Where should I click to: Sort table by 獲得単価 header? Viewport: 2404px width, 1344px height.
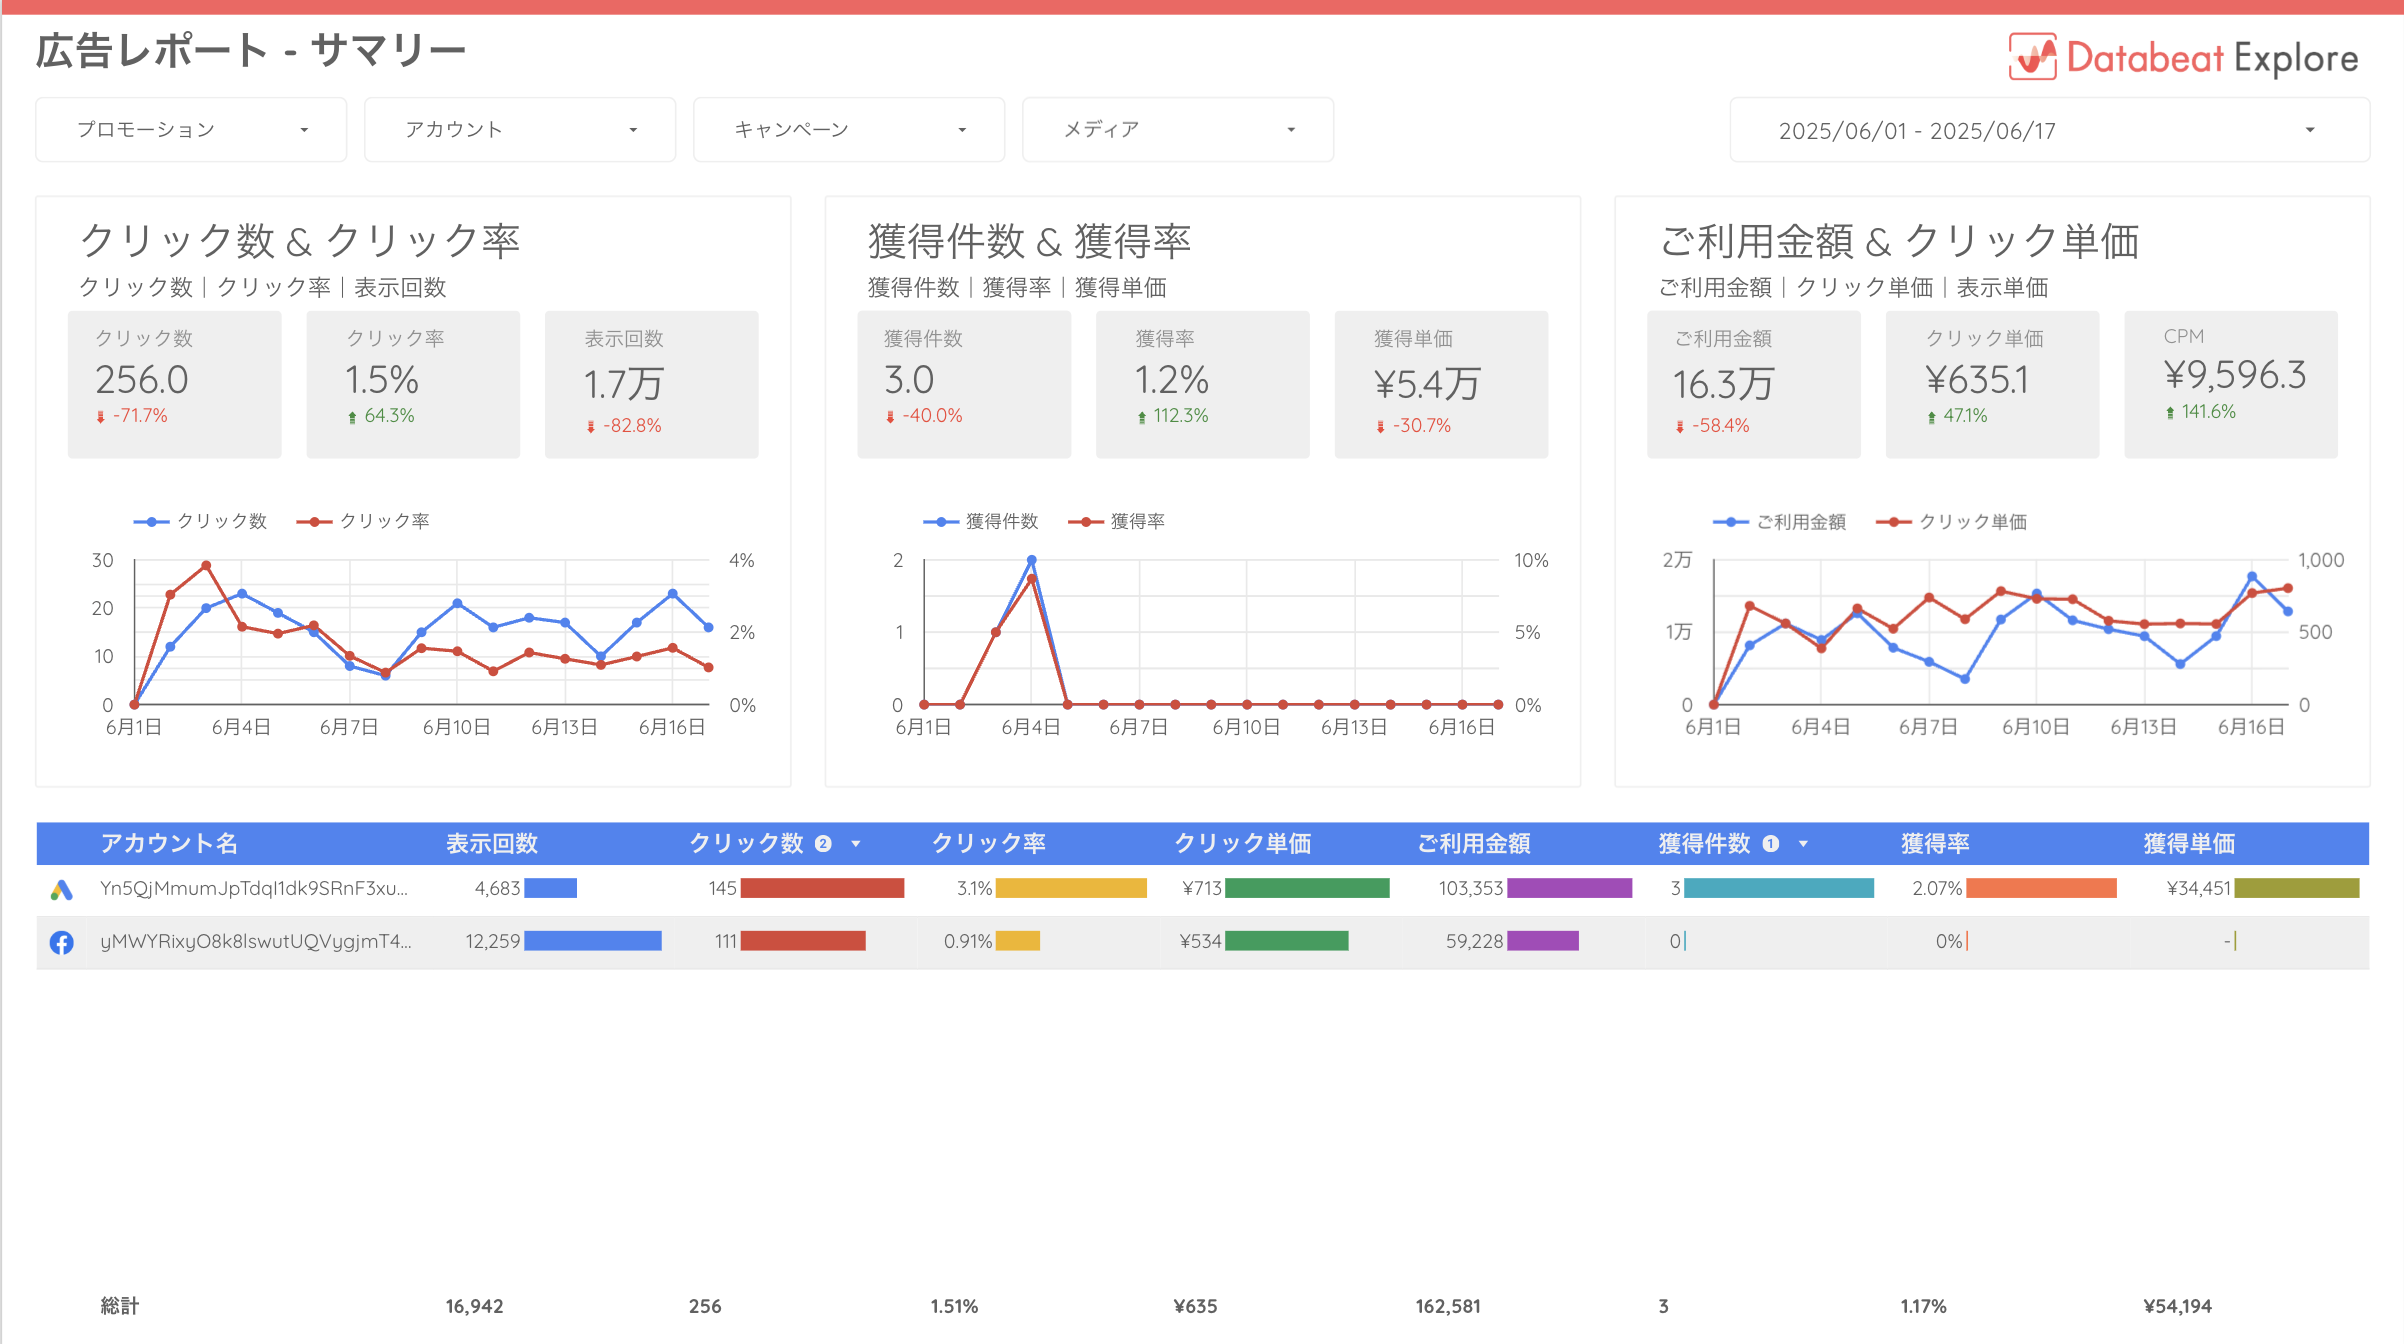click(2189, 844)
